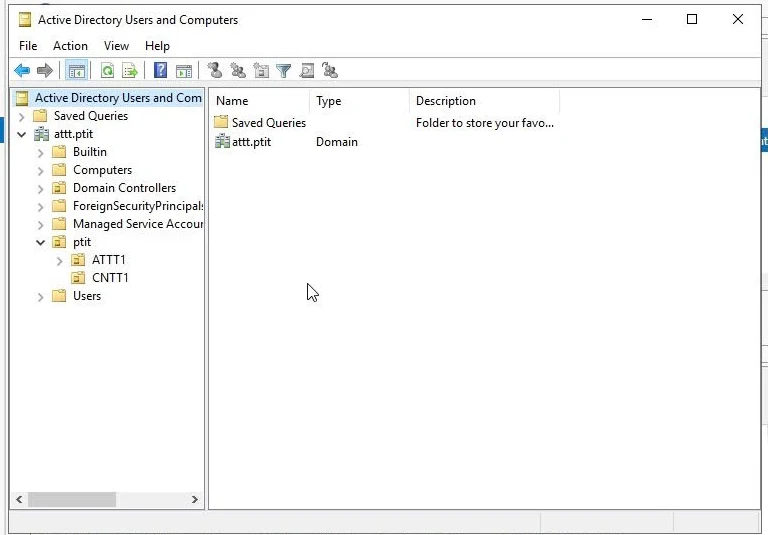Toggle Show/Hide Console Tree button
Viewport: 768px width, 535px height.
pos(76,71)
